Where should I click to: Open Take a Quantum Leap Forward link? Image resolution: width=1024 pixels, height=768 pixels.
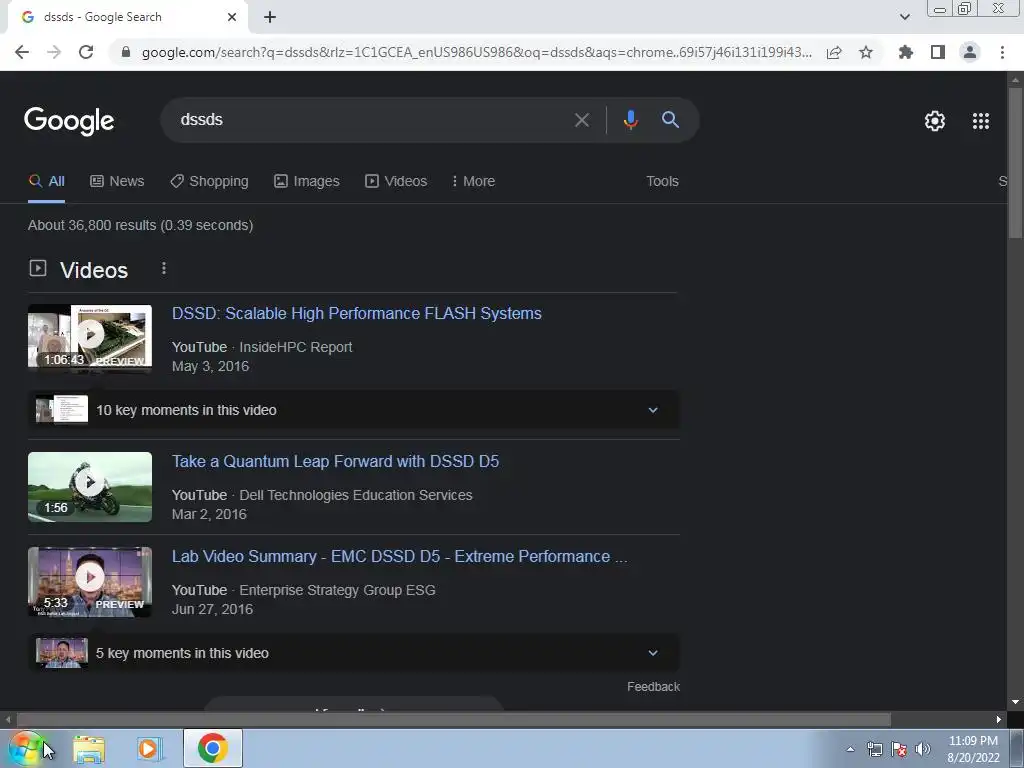335,462
